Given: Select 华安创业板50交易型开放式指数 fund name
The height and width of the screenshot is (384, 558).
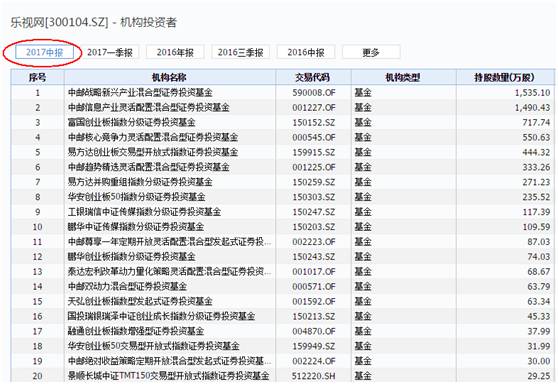Looking at the screenshot, I should point(154,346).
